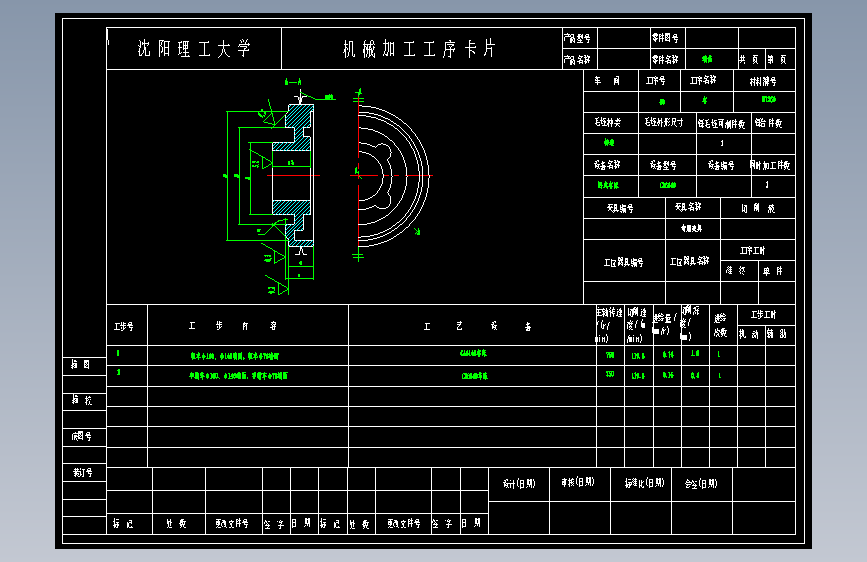Select the half-circle flange end view

(393, 176)
